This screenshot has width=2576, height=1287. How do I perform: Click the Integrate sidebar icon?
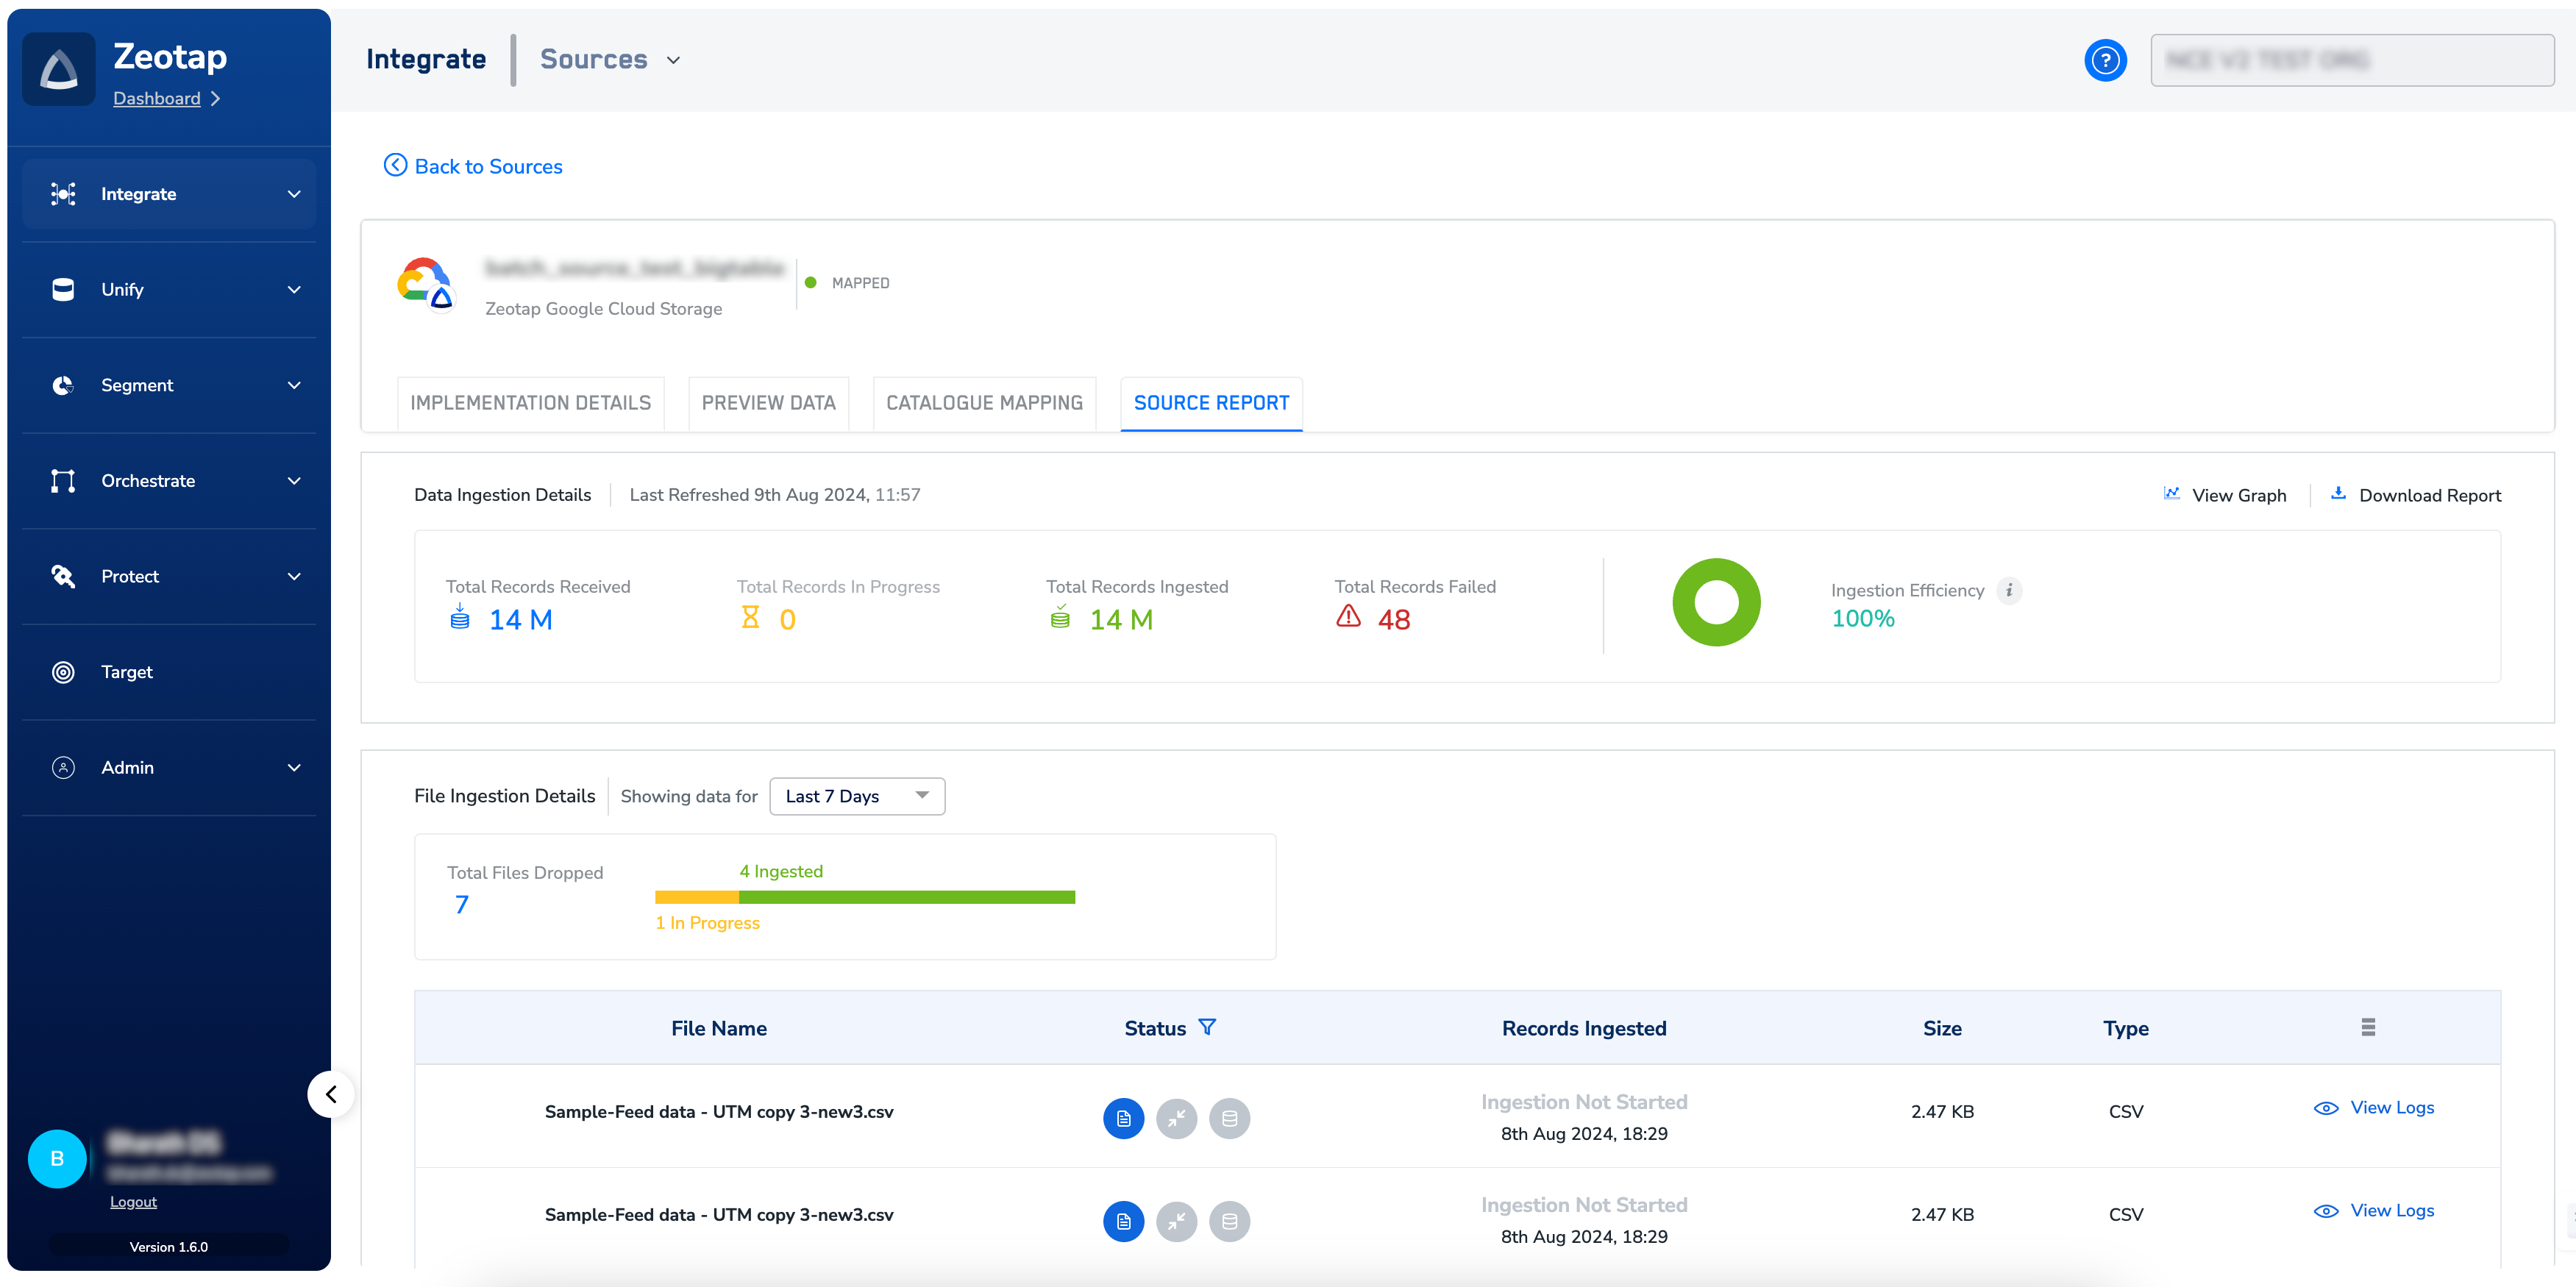63,194
